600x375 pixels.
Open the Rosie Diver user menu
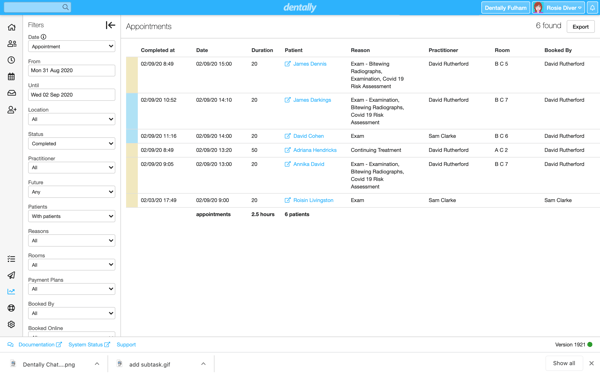[558, 8]
